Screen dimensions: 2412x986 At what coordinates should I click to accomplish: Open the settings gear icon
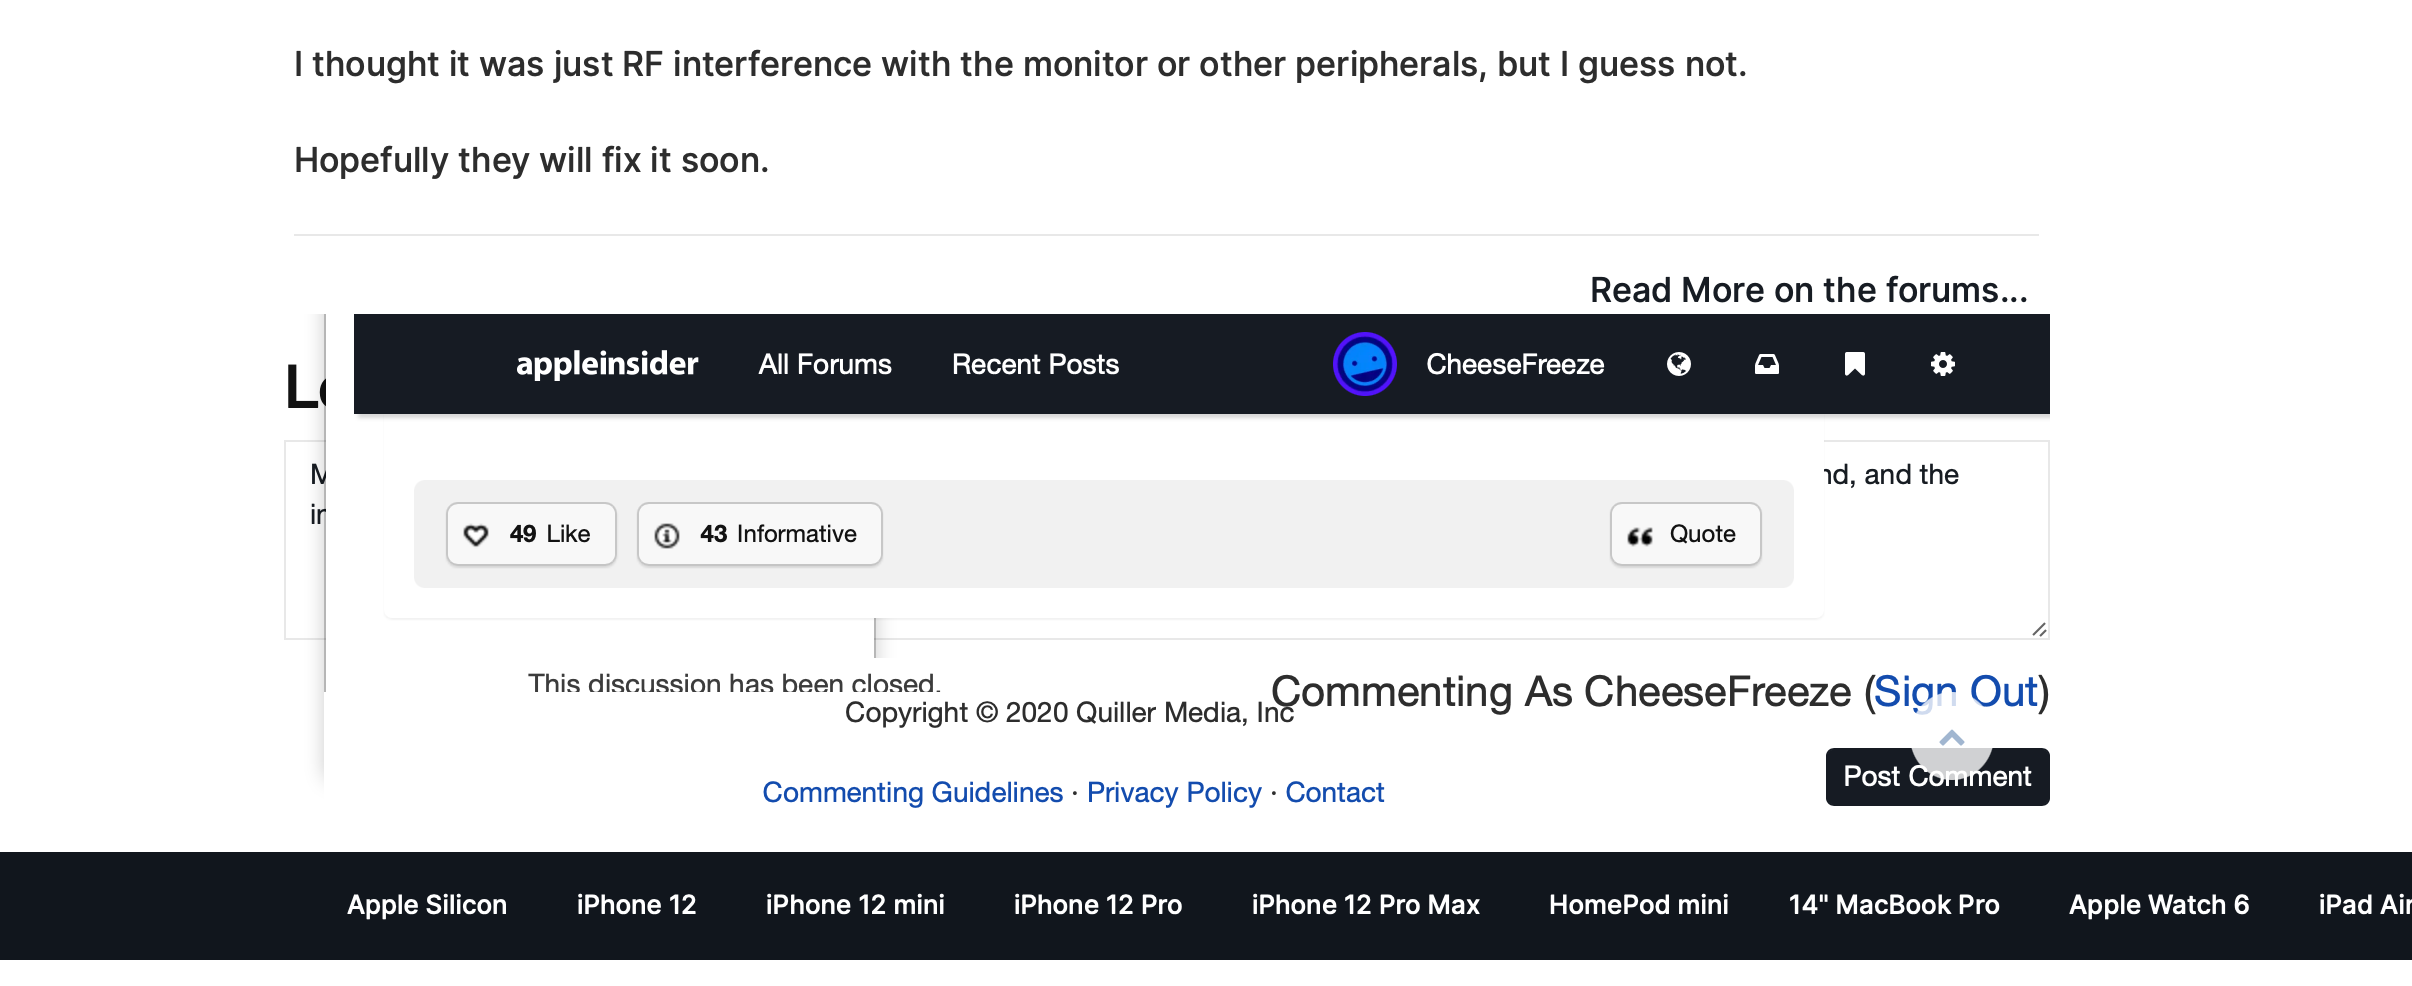point(1943,364)
